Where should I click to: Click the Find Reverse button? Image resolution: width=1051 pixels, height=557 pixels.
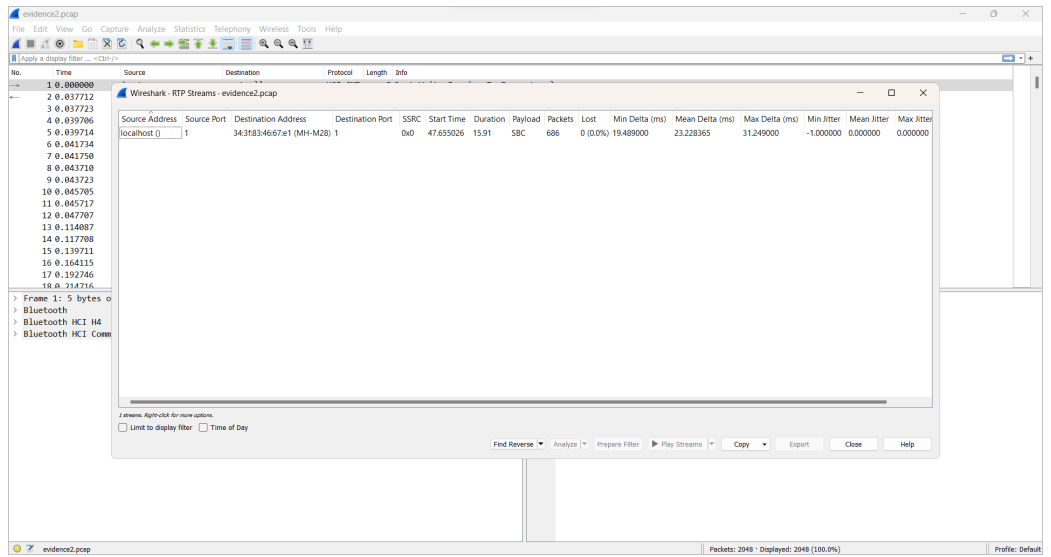(513, 444)
